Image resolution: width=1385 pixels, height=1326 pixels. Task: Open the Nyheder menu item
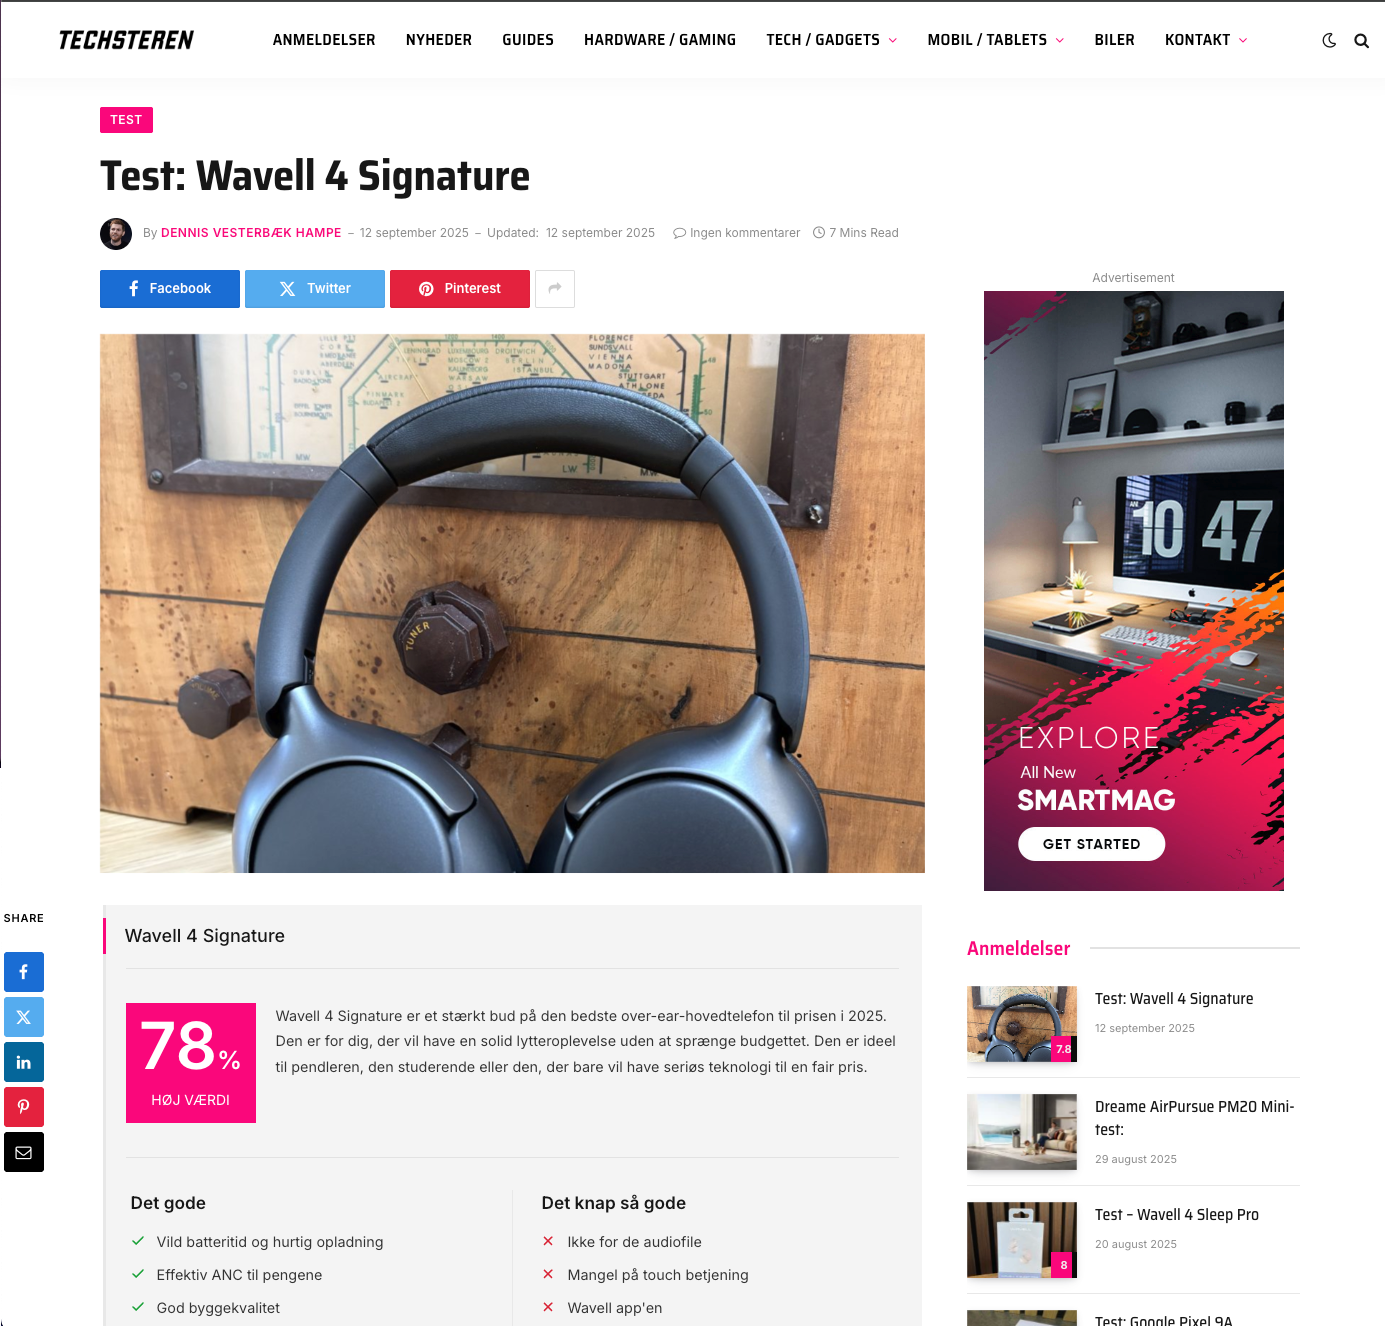[439, 40]
